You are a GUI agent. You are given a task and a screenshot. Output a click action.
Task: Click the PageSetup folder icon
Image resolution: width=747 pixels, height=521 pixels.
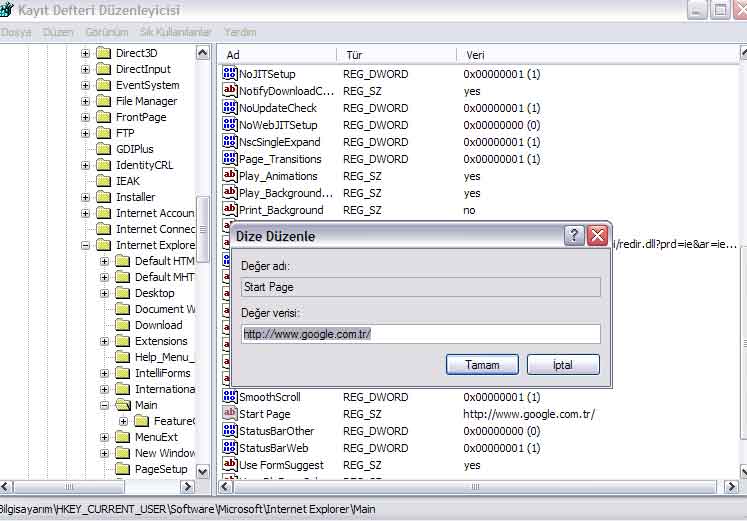click(122, 469)
